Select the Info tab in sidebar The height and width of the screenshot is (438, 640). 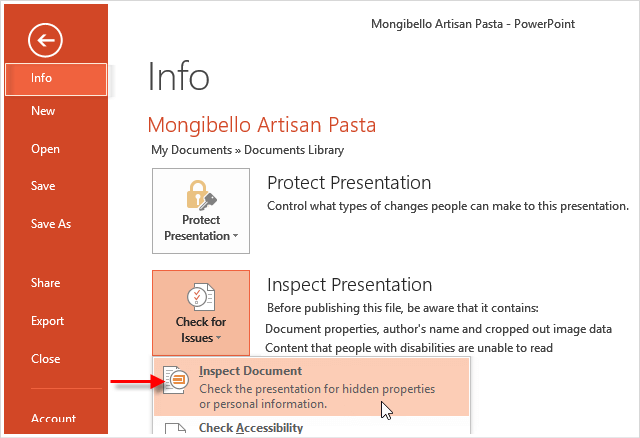coord(56,79)
